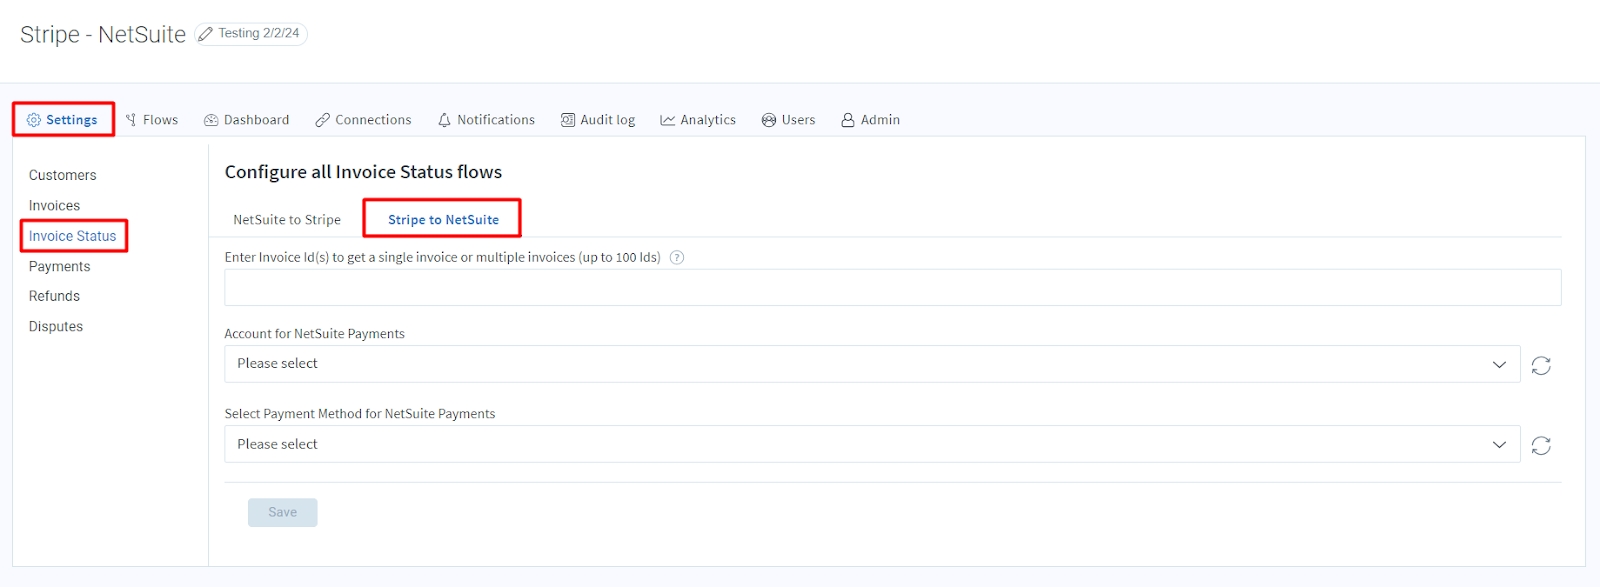This screenshot has height=587, width=1600.
Task: Open Customers in the sidebar
Action: (63, 175)
